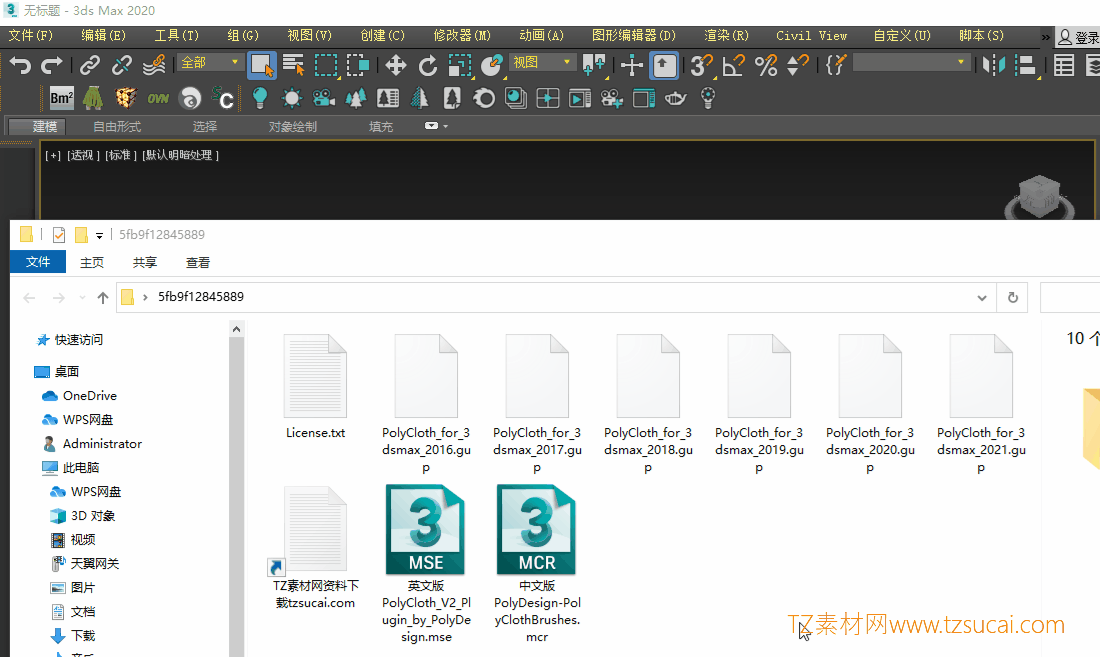Open the reference coordinate system dropdown 视图

(x=542, y=63)
